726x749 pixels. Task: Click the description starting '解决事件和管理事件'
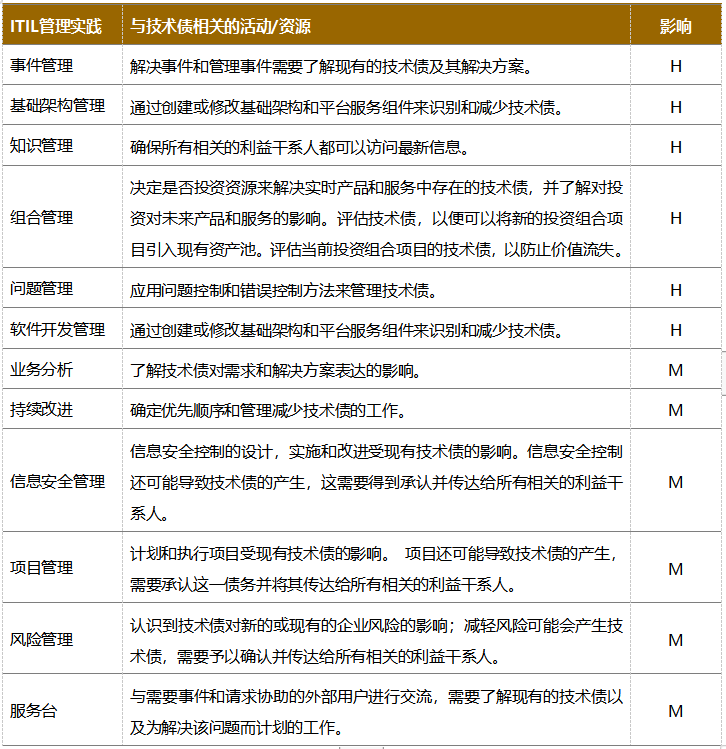click(x=331, y=66)
